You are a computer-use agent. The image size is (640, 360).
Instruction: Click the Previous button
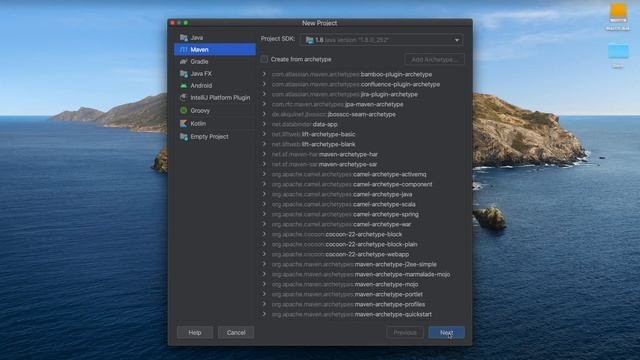[404, 333]
